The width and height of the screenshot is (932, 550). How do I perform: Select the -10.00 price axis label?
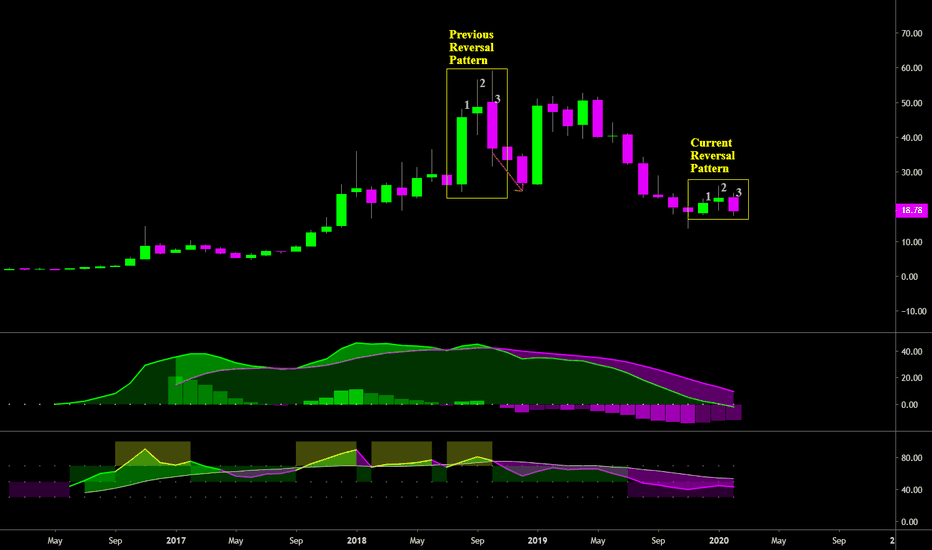click(913, 312)
